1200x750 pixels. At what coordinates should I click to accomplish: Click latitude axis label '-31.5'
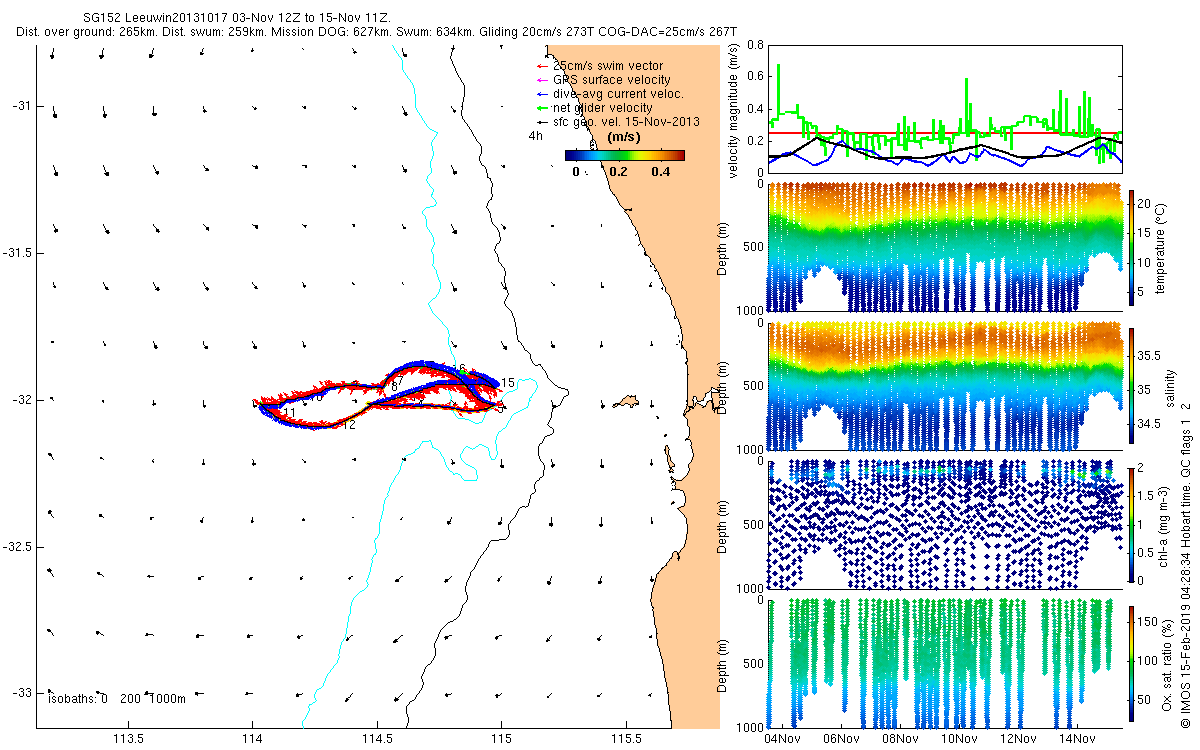click(17, 253)
